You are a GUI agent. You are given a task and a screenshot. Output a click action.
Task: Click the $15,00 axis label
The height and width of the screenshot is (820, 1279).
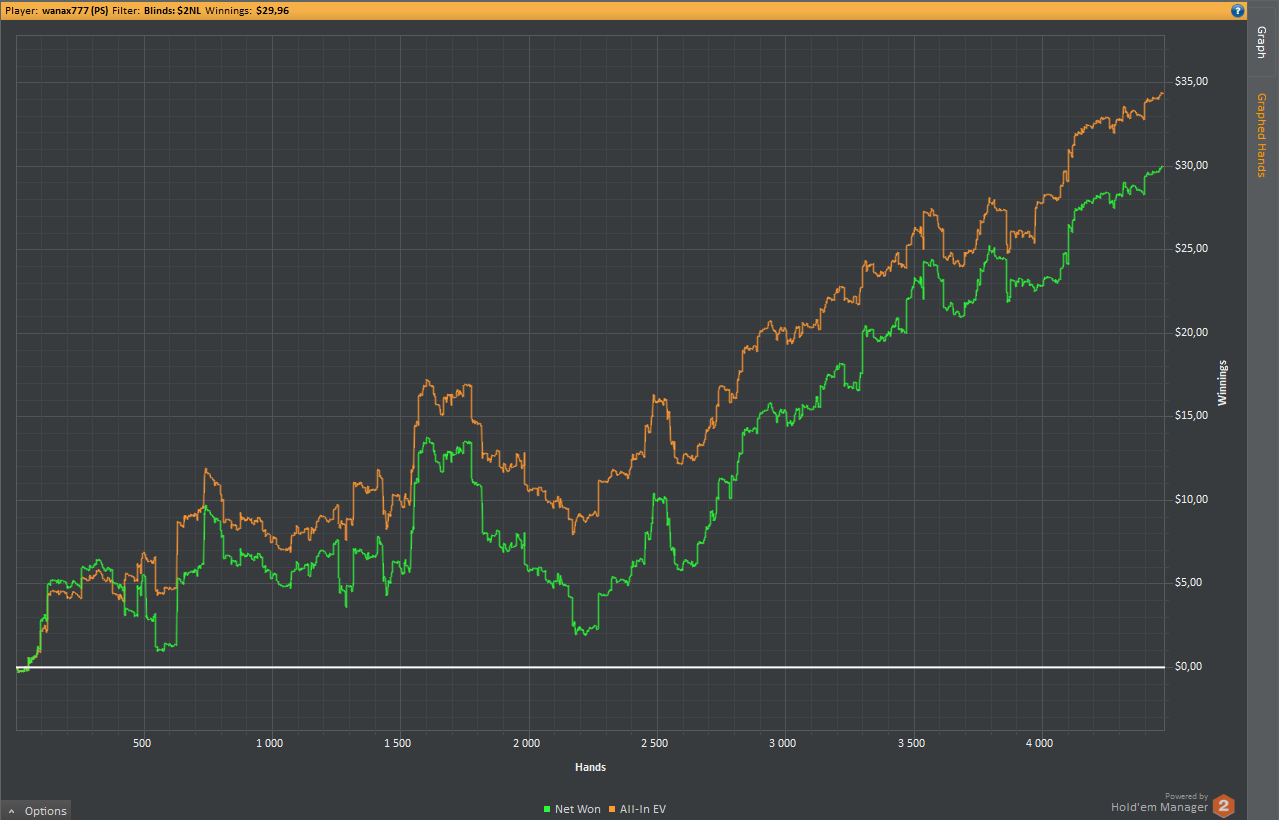(x=1191, y=415)
